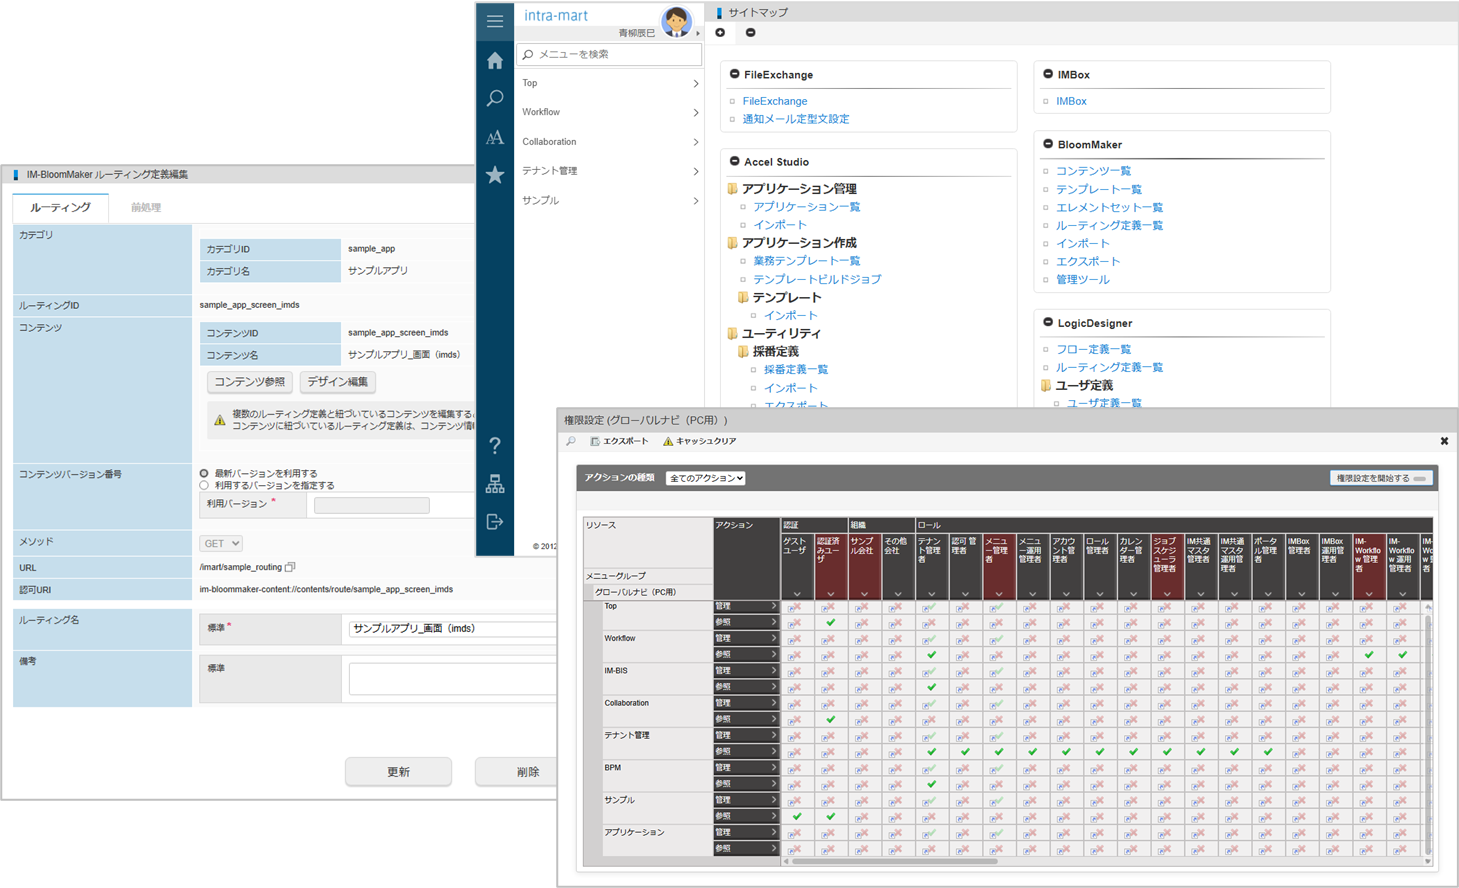
Task: Click the question mark help icon
Action: coord(495,446)
